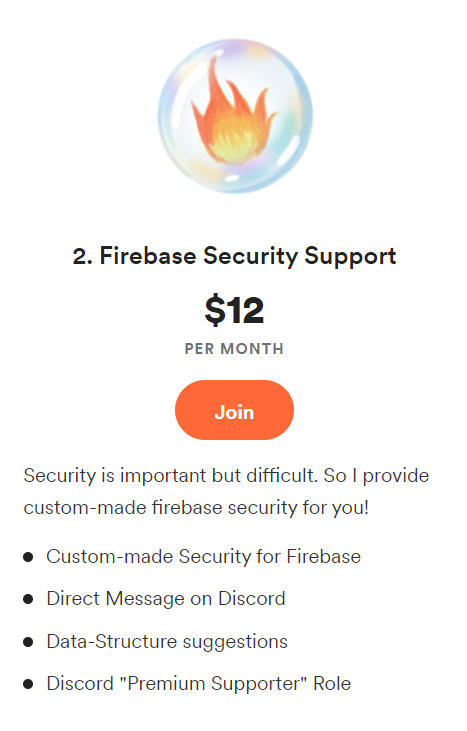Screen dimensions: 467x731
Task: Click the fire bubble tier image
Action: pyautogui.click(x=235, y=116)
